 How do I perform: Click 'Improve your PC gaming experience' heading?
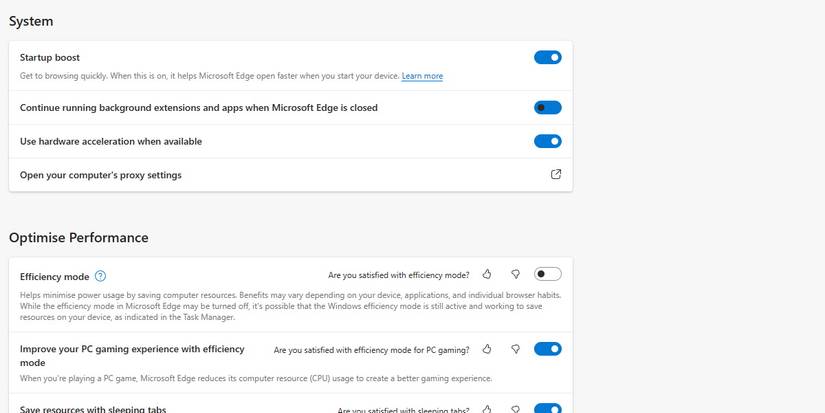132,348
